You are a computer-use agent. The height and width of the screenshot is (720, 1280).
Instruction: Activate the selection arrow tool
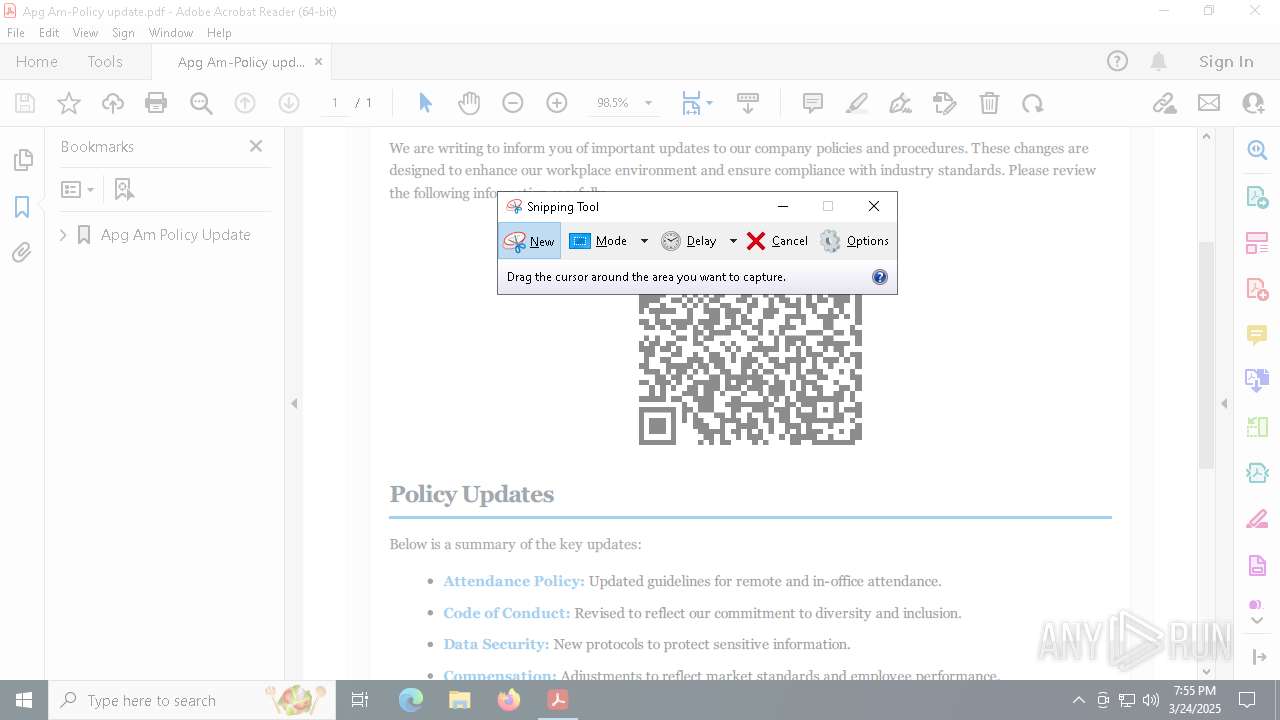click(x=425, y=103)
